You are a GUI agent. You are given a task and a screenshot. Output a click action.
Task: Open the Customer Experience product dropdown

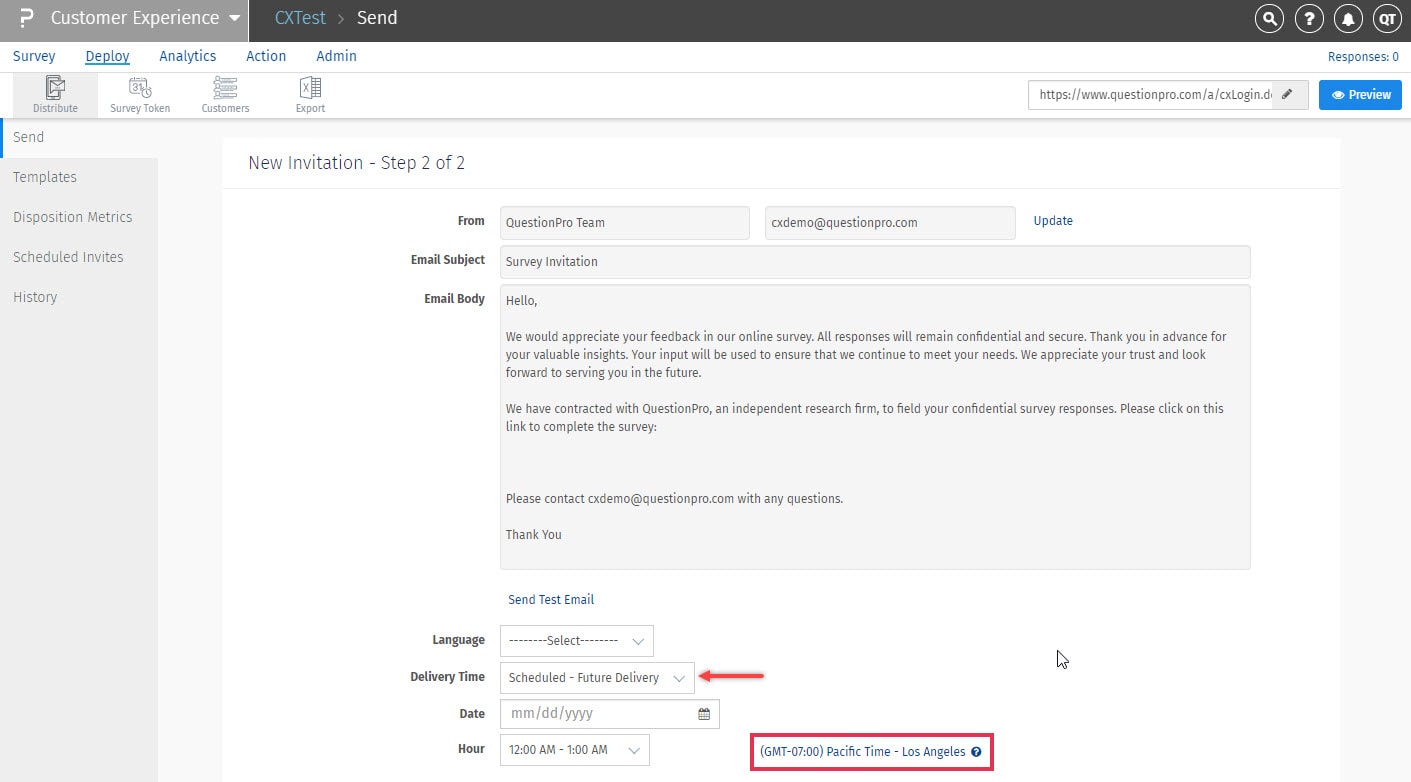(x=145, y=18)
